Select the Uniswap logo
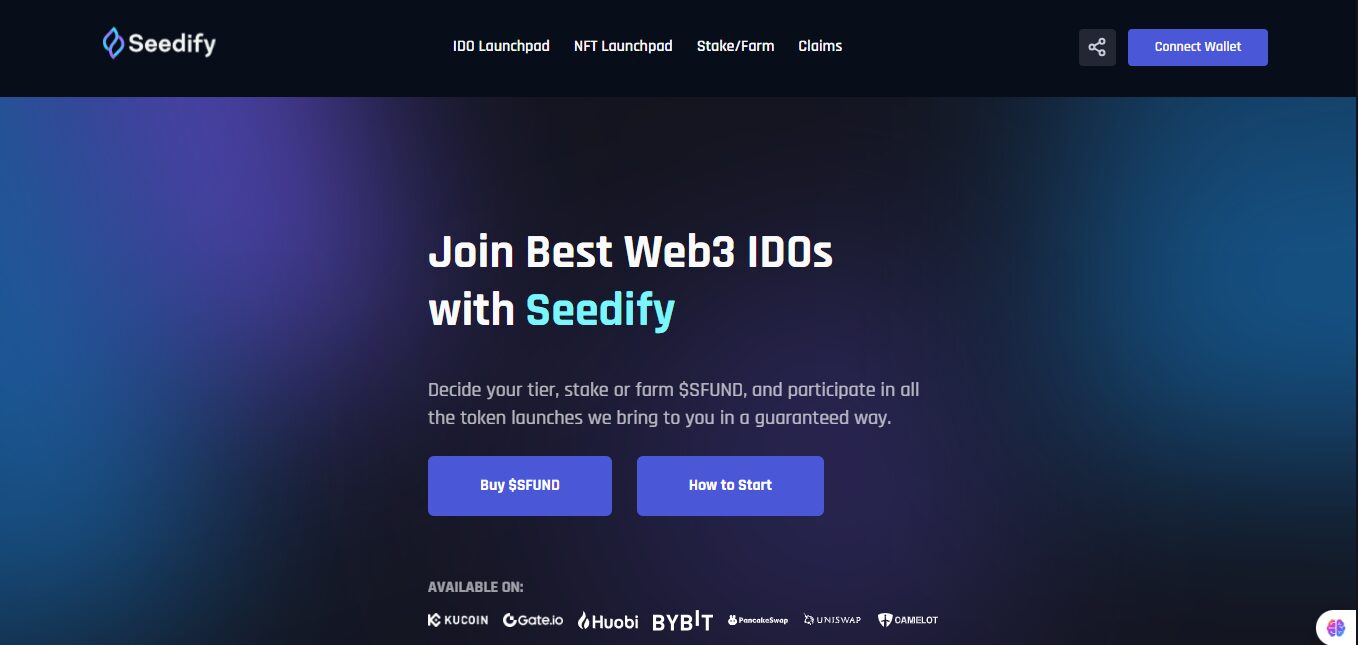The image size is (1358, 645). click(x=833, y=620)
